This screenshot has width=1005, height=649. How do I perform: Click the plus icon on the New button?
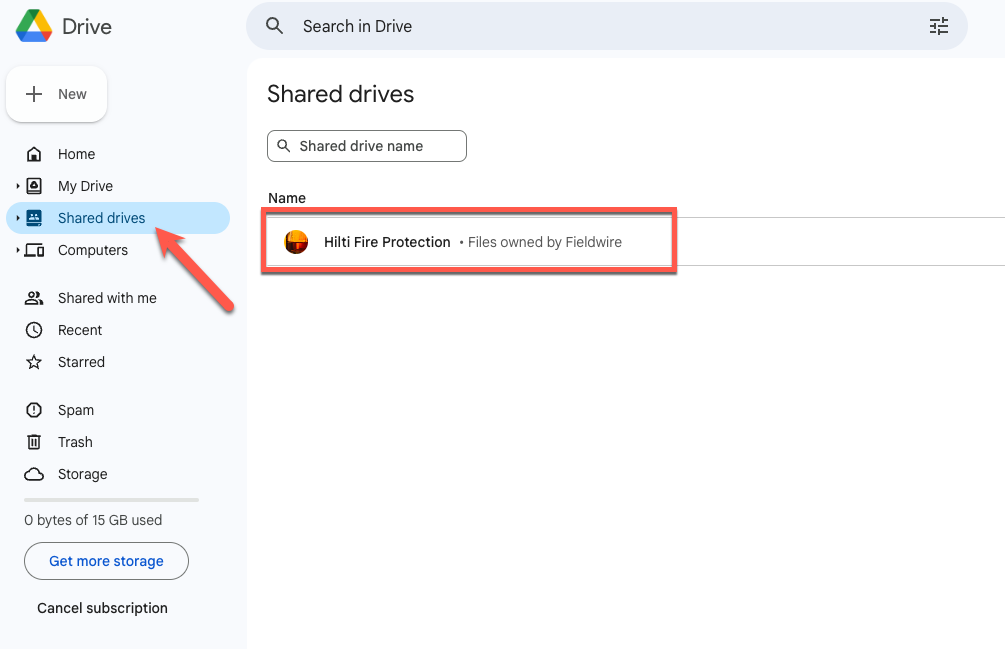click(x=34, y=94)
